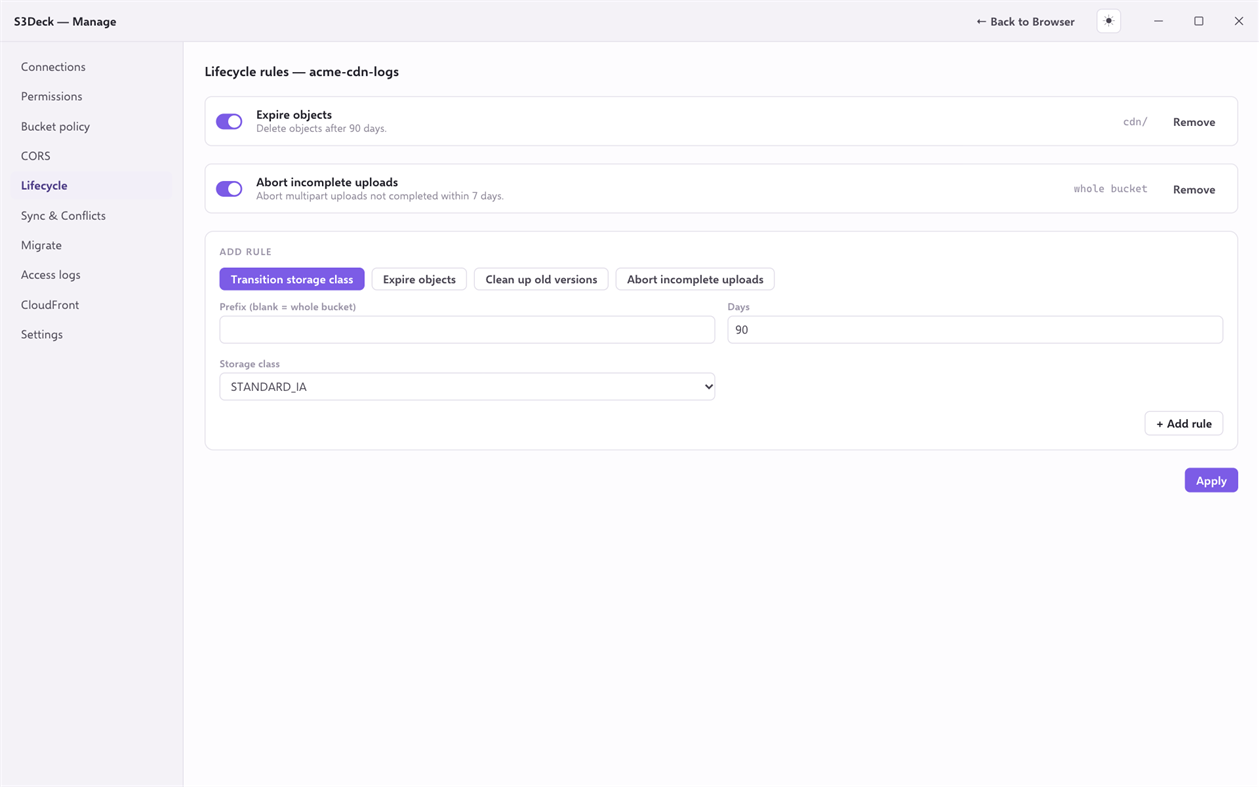The width and height of the screenshot is (1259, 787).
Task: Switch to Clean up old versions rule type
Action: (x=541, y=279)
